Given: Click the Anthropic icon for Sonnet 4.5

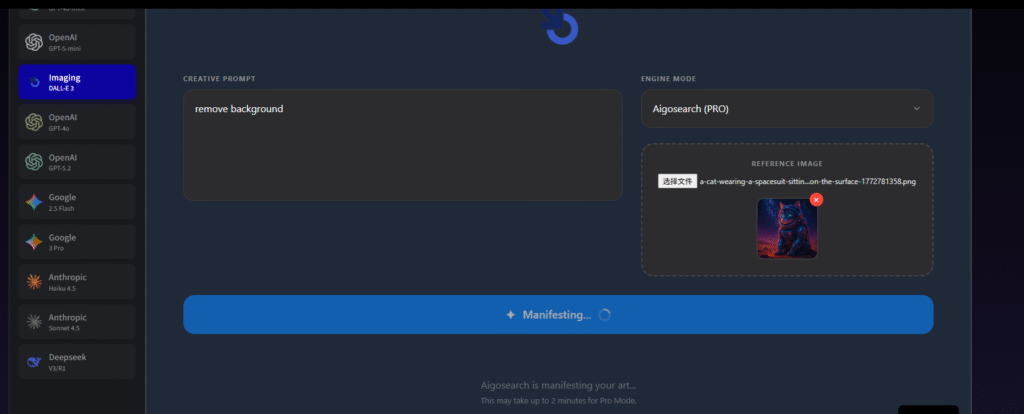Looking at the screenshot, I should 34,322.
